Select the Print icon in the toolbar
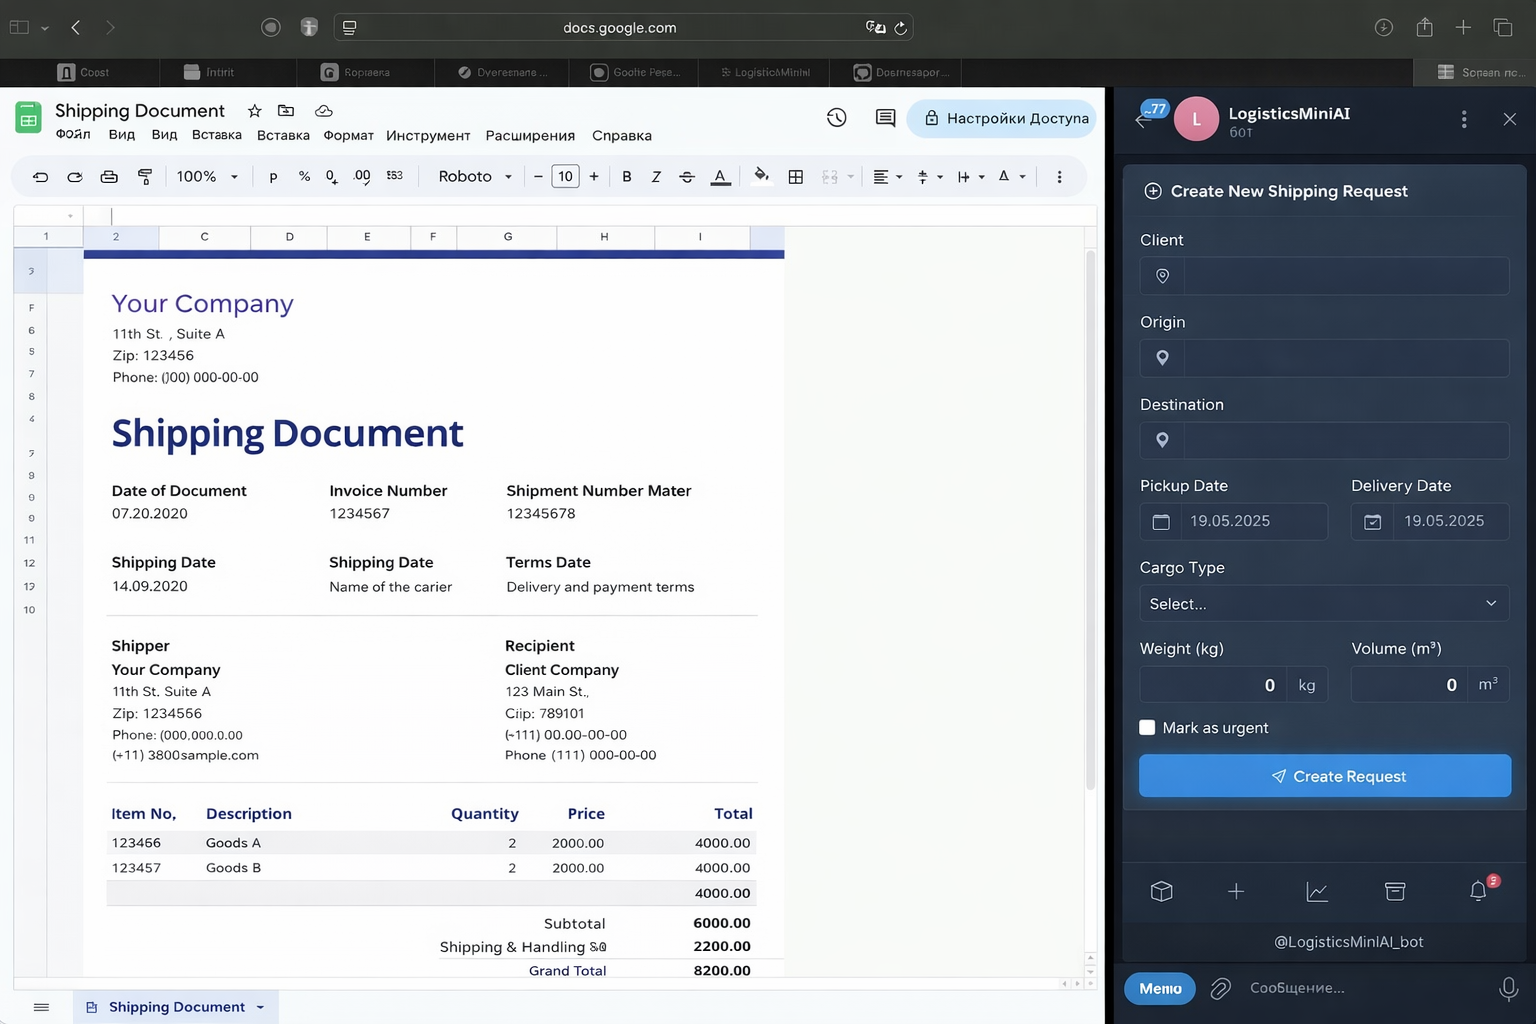 [x=109, y=176]
